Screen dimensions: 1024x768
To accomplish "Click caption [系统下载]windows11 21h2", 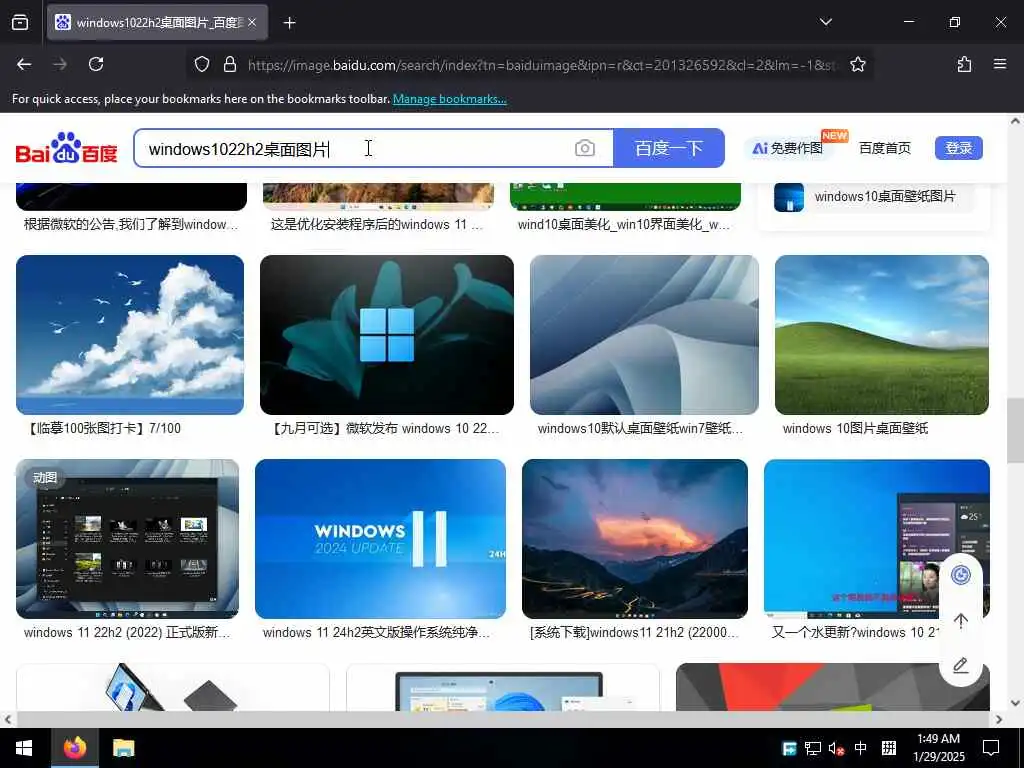I will (x=634, y=633).
